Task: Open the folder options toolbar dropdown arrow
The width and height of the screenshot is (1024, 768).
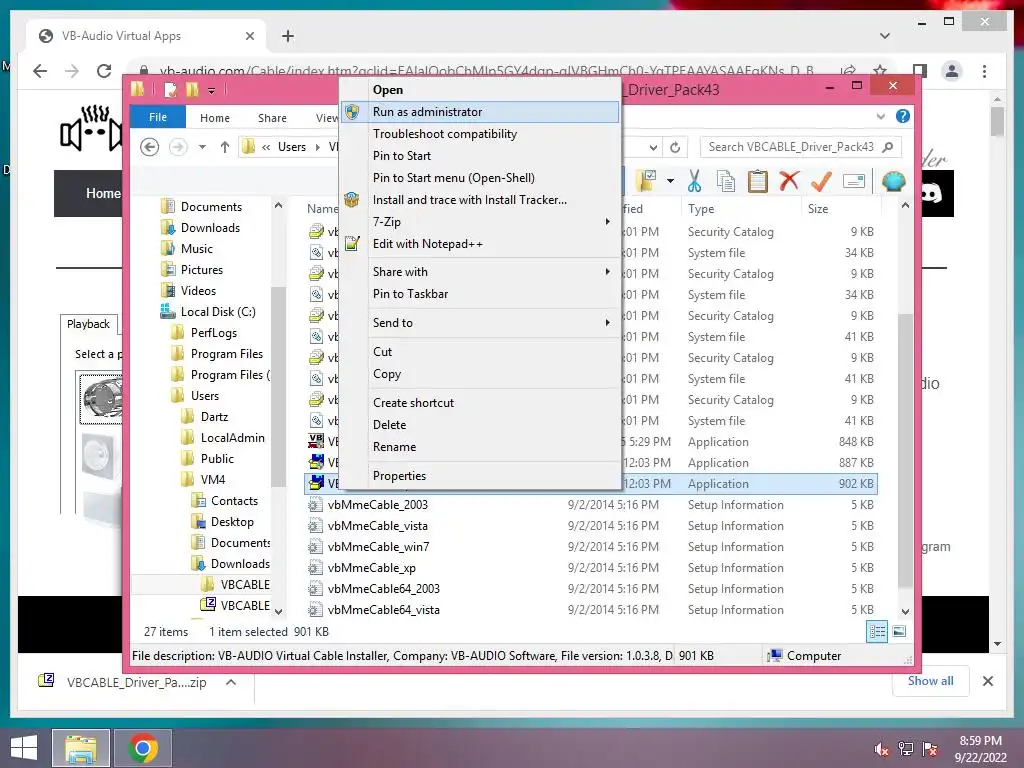Action: click(x=671, y=181)
